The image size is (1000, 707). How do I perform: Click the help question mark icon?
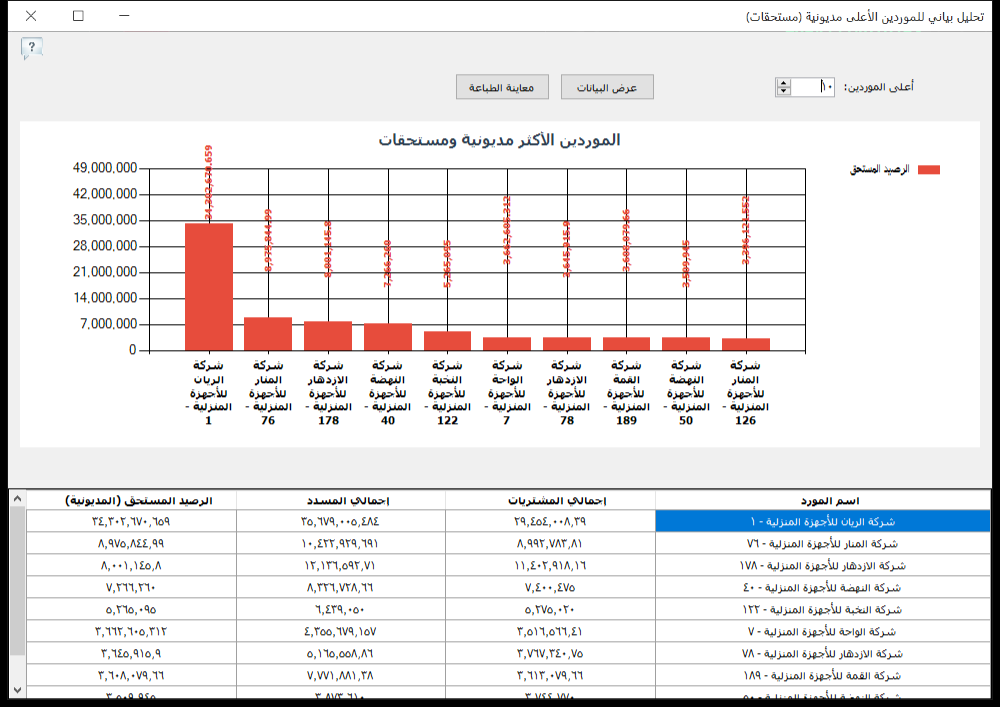tap(31, 48)
